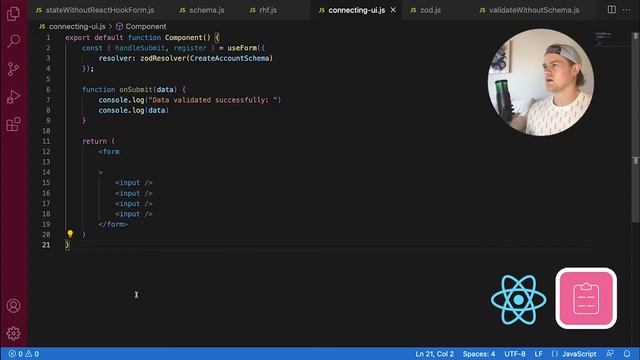The height and width of the screenshot is (360, 640).
Task: Click LF end of line setting
Action: [538, 354]
